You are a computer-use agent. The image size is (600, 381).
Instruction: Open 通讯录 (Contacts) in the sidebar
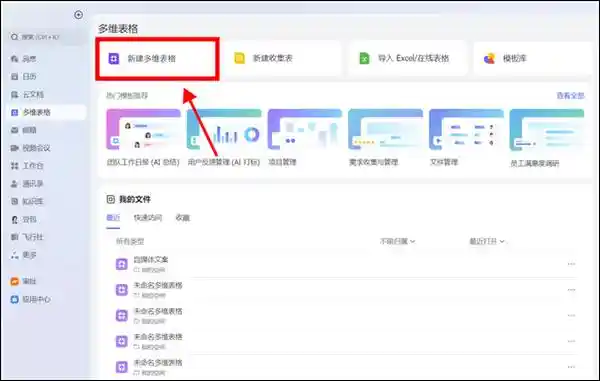point(27,184)
